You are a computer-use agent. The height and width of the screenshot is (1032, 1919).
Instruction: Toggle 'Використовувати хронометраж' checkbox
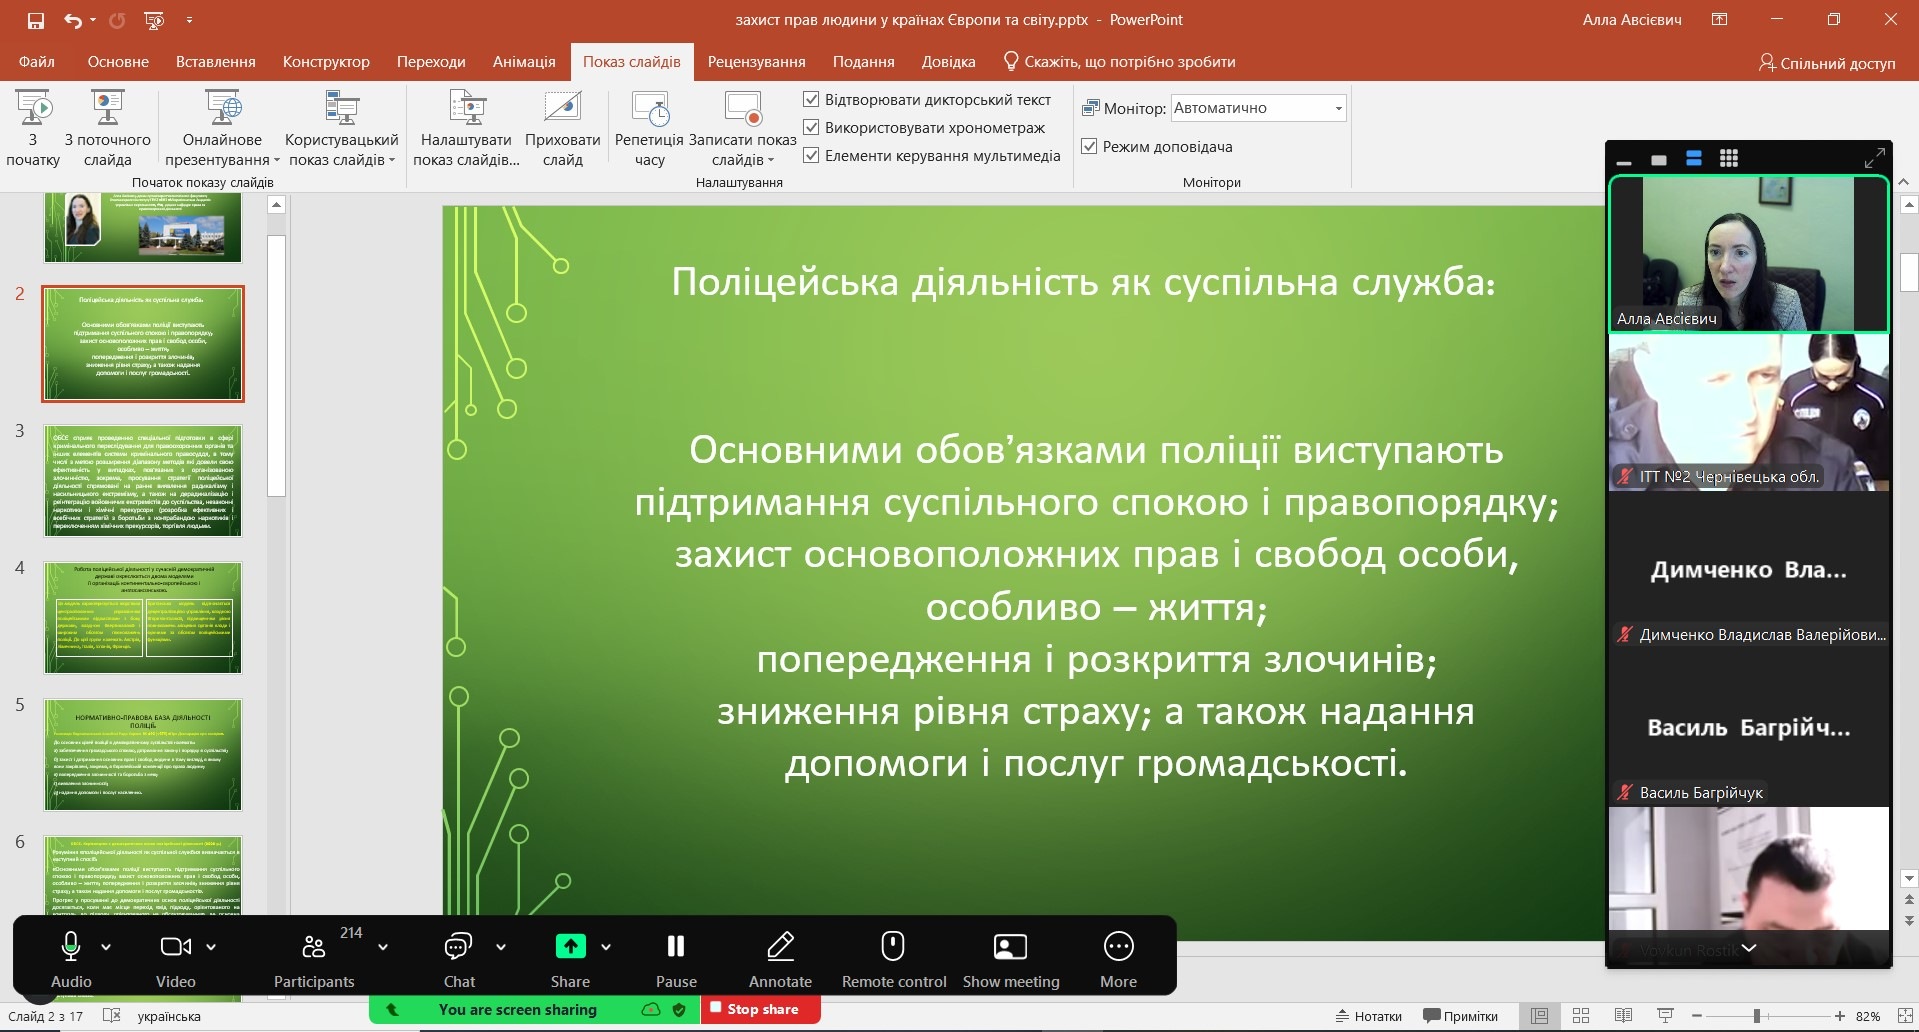tap(811, 128)
